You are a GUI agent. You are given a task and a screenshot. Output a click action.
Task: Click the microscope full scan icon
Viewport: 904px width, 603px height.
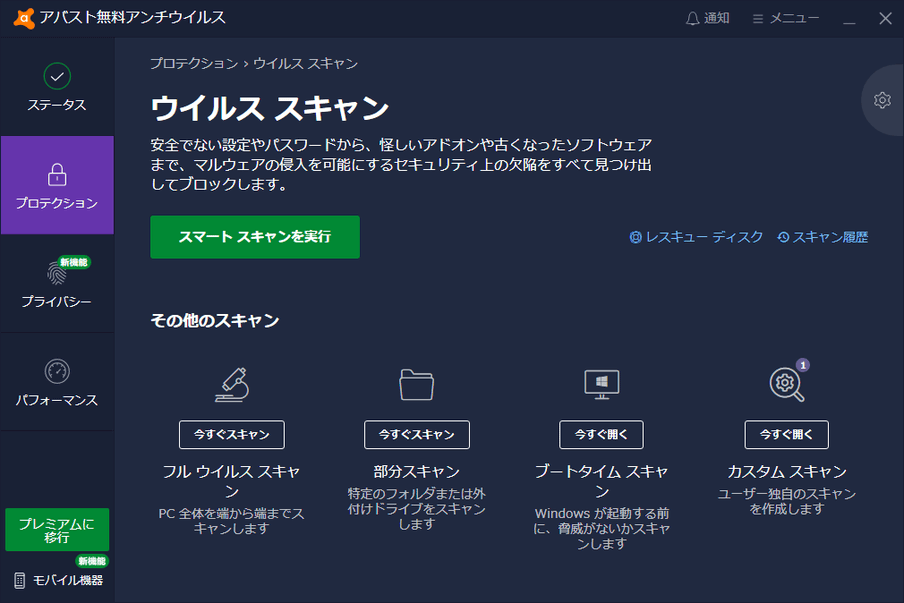[x=232, y=385]
